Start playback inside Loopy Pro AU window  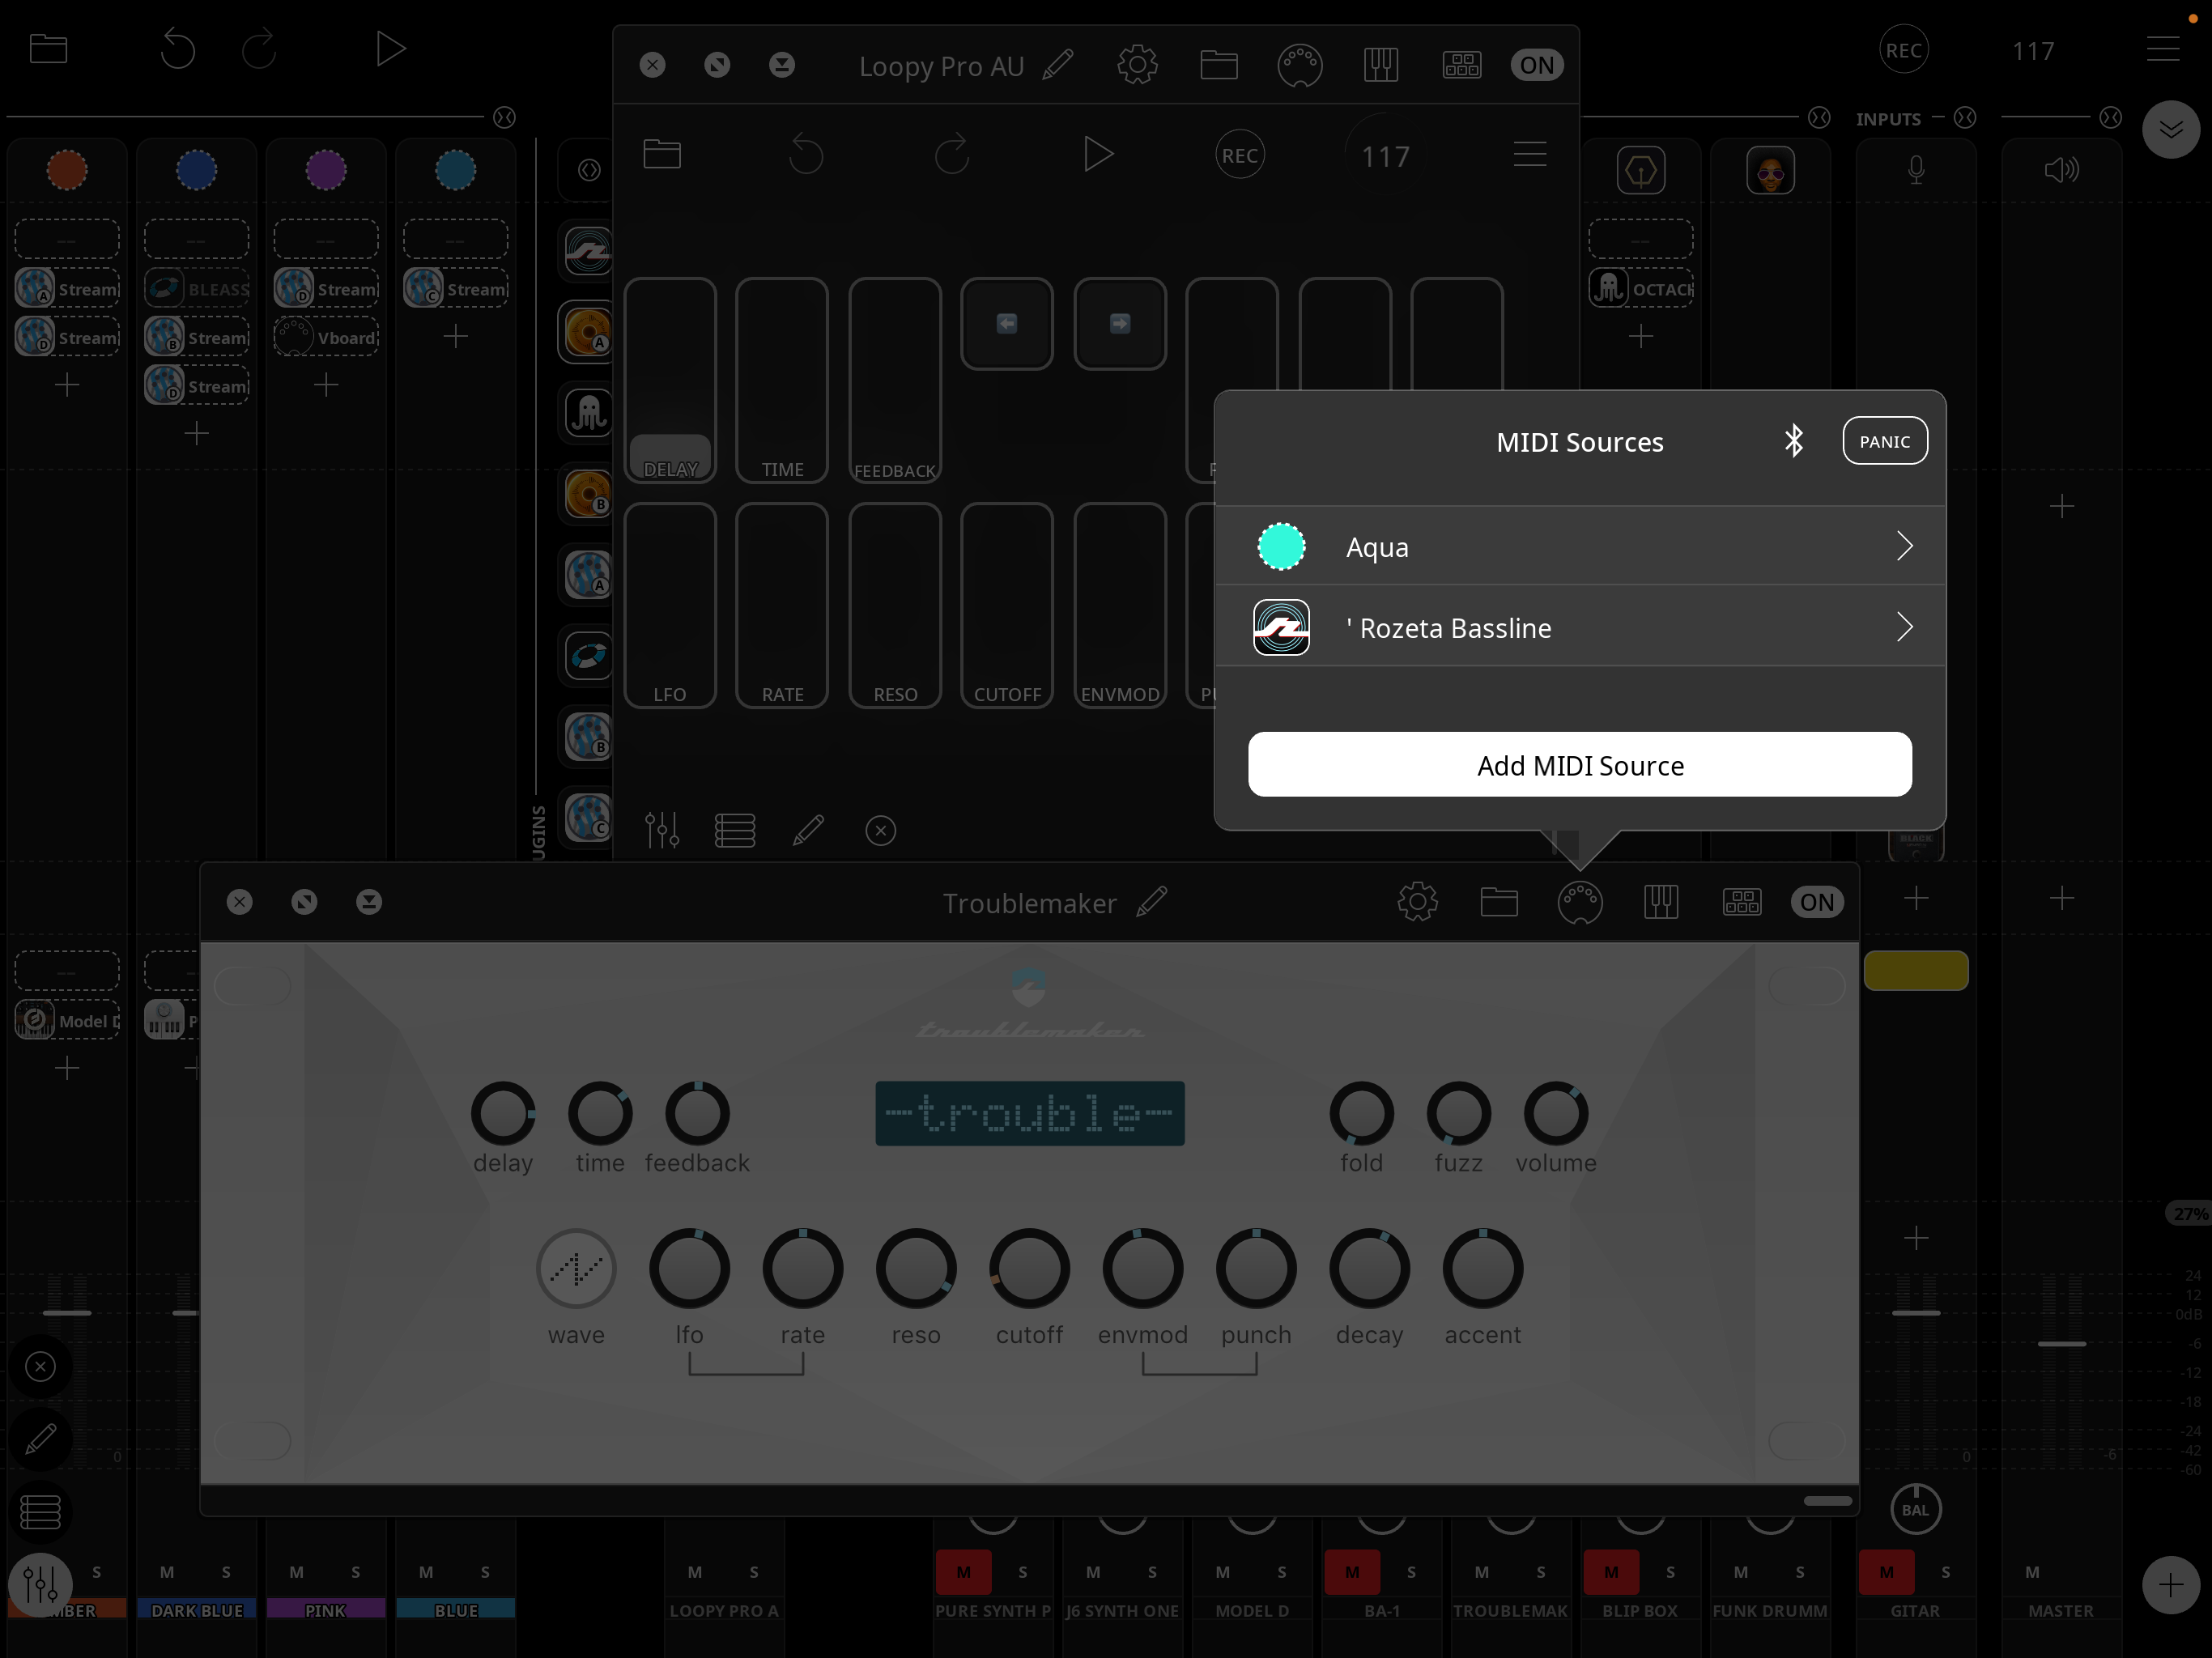point(1097,155)
